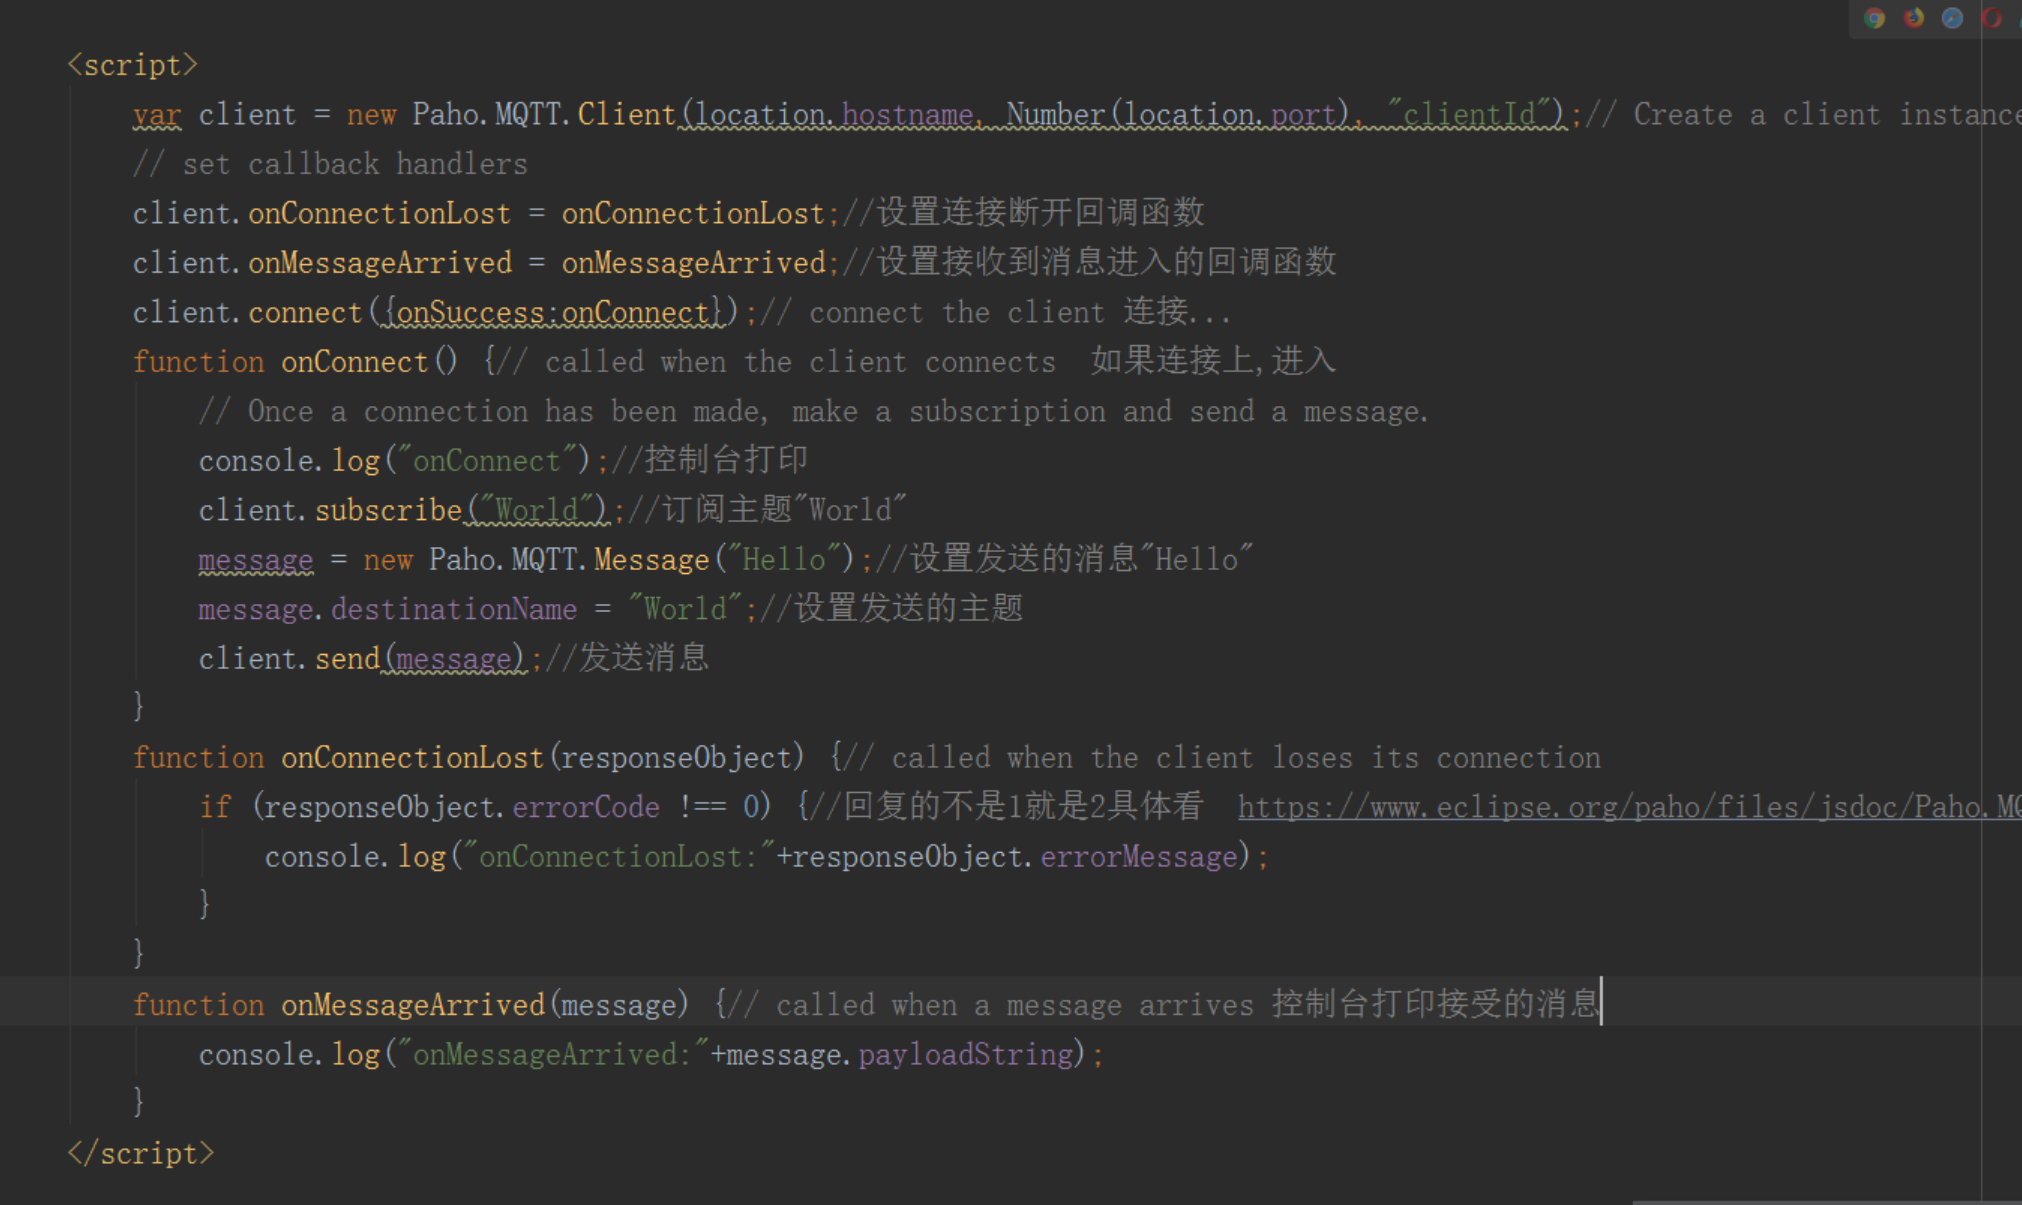The image size is (2022, 1205).
Task: Click the underlined hostname property
Action: pos(907,115)
